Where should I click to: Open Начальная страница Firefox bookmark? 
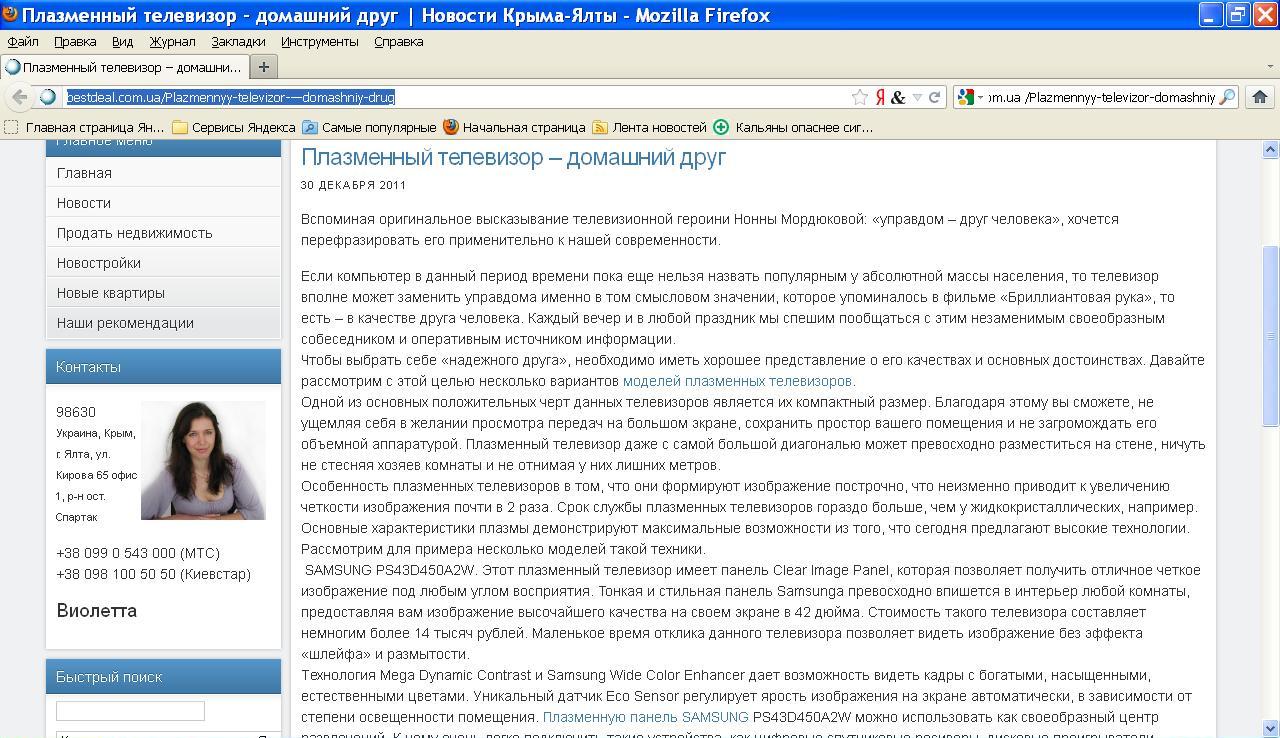pos(514,127)
